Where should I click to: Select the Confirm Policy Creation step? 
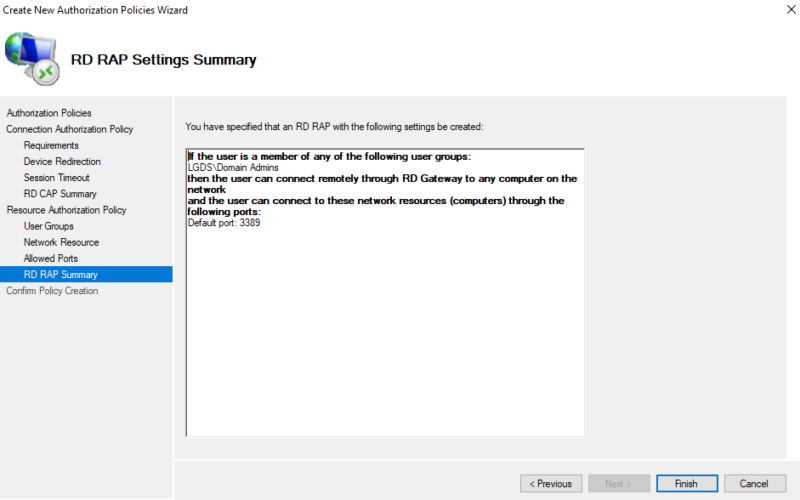52,291
